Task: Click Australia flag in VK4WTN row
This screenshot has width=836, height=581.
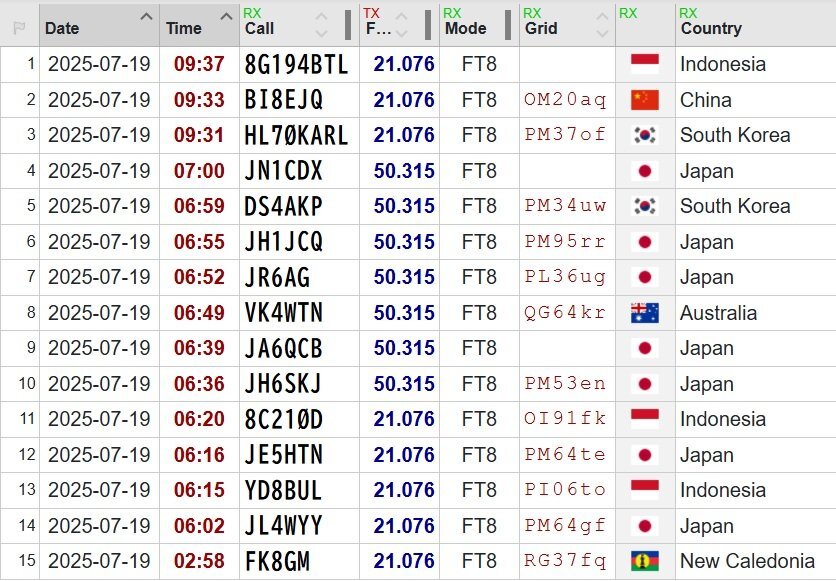Action: pos(645,313)
